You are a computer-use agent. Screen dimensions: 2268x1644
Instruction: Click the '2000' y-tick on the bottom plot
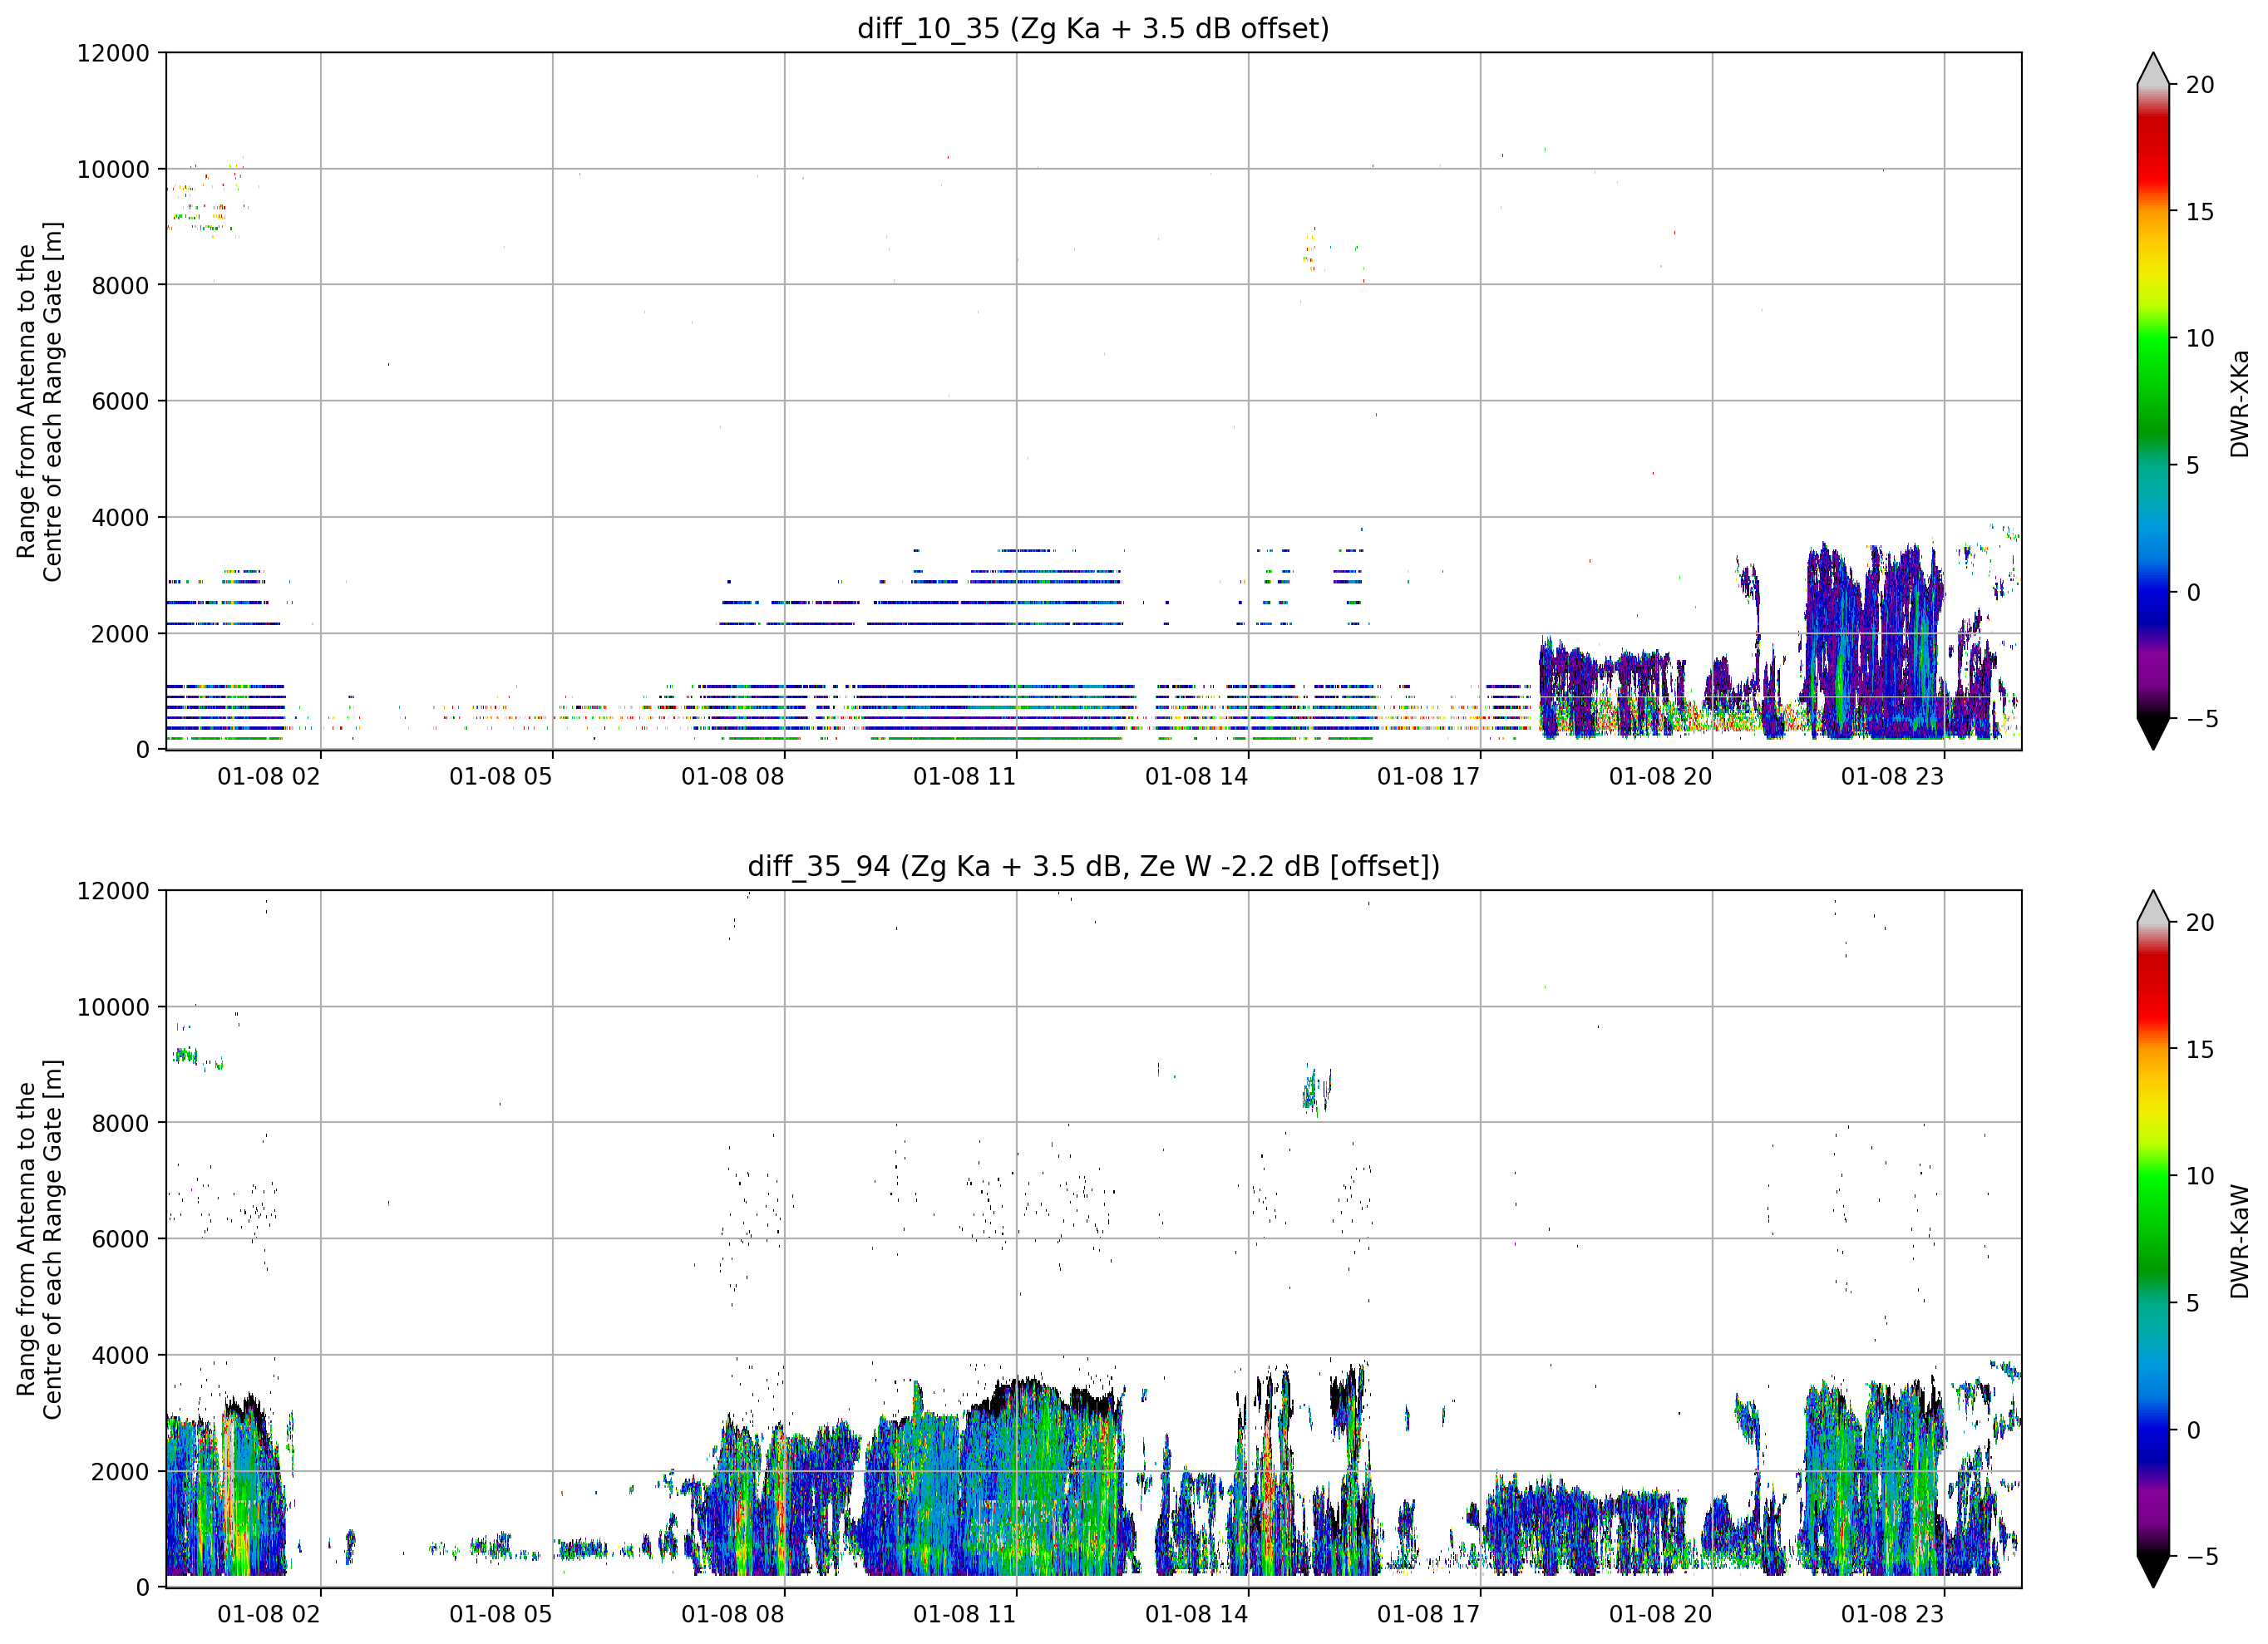pyautogui.click(x=120, y=1472)
